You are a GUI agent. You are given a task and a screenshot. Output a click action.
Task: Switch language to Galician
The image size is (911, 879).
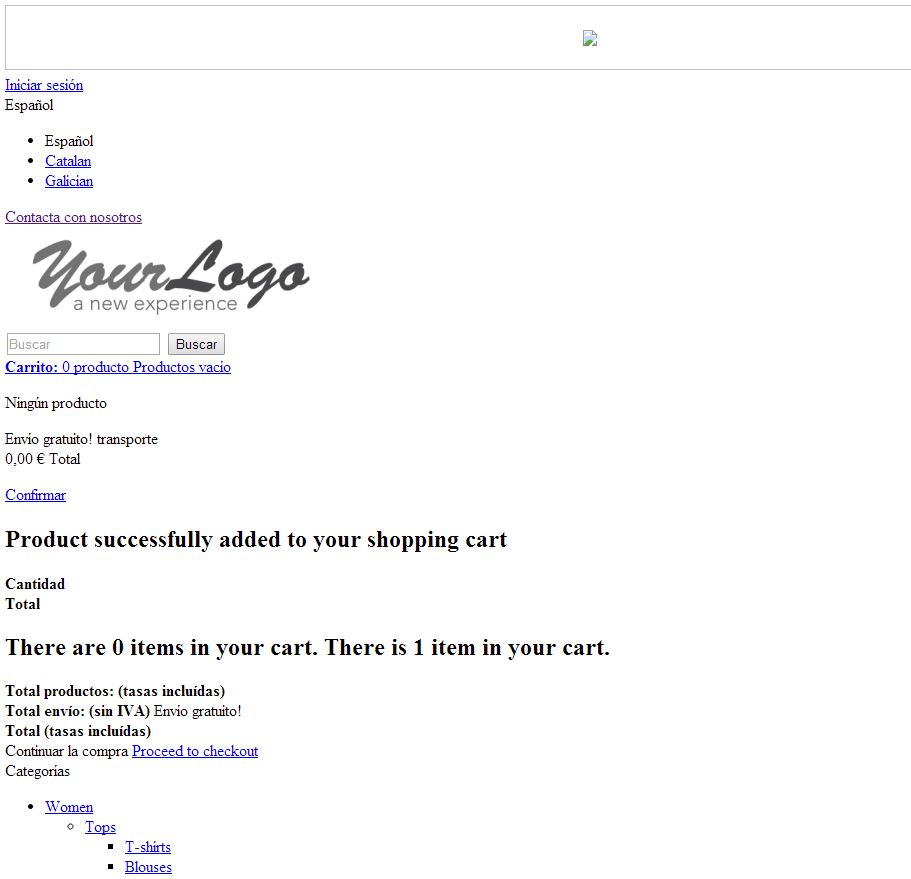(69, 181)
